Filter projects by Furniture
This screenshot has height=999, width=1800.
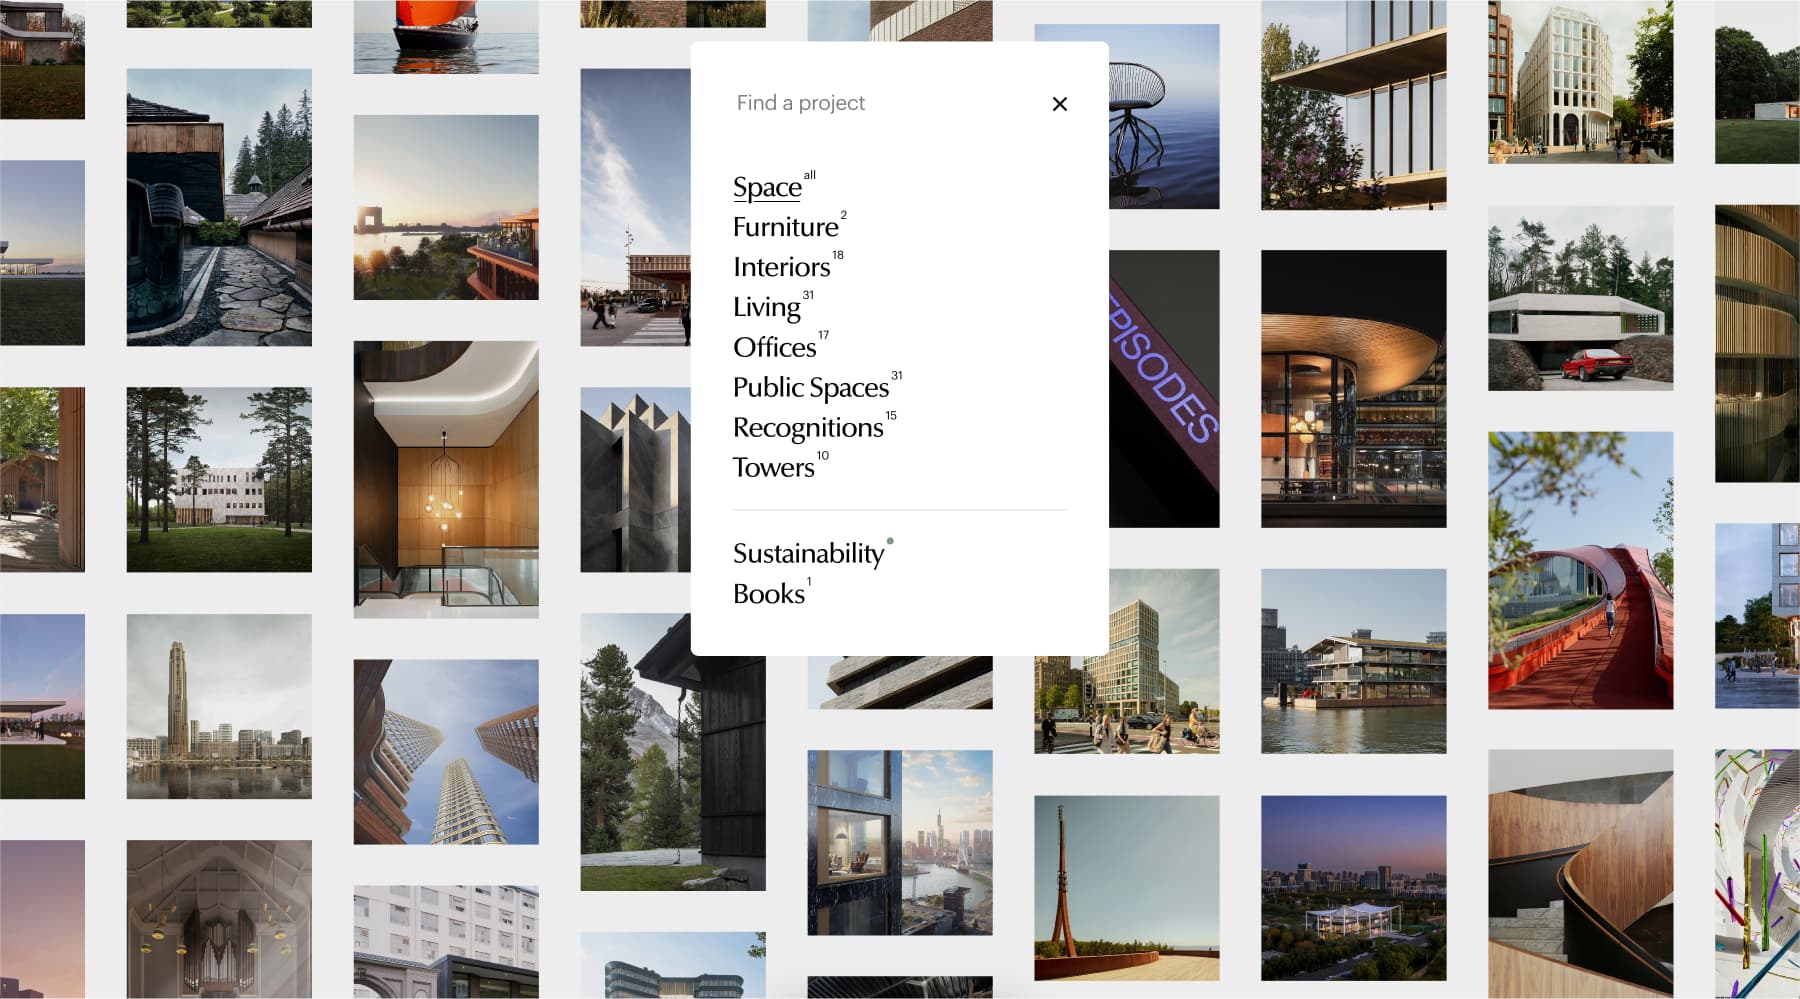(x=785, y=227)
